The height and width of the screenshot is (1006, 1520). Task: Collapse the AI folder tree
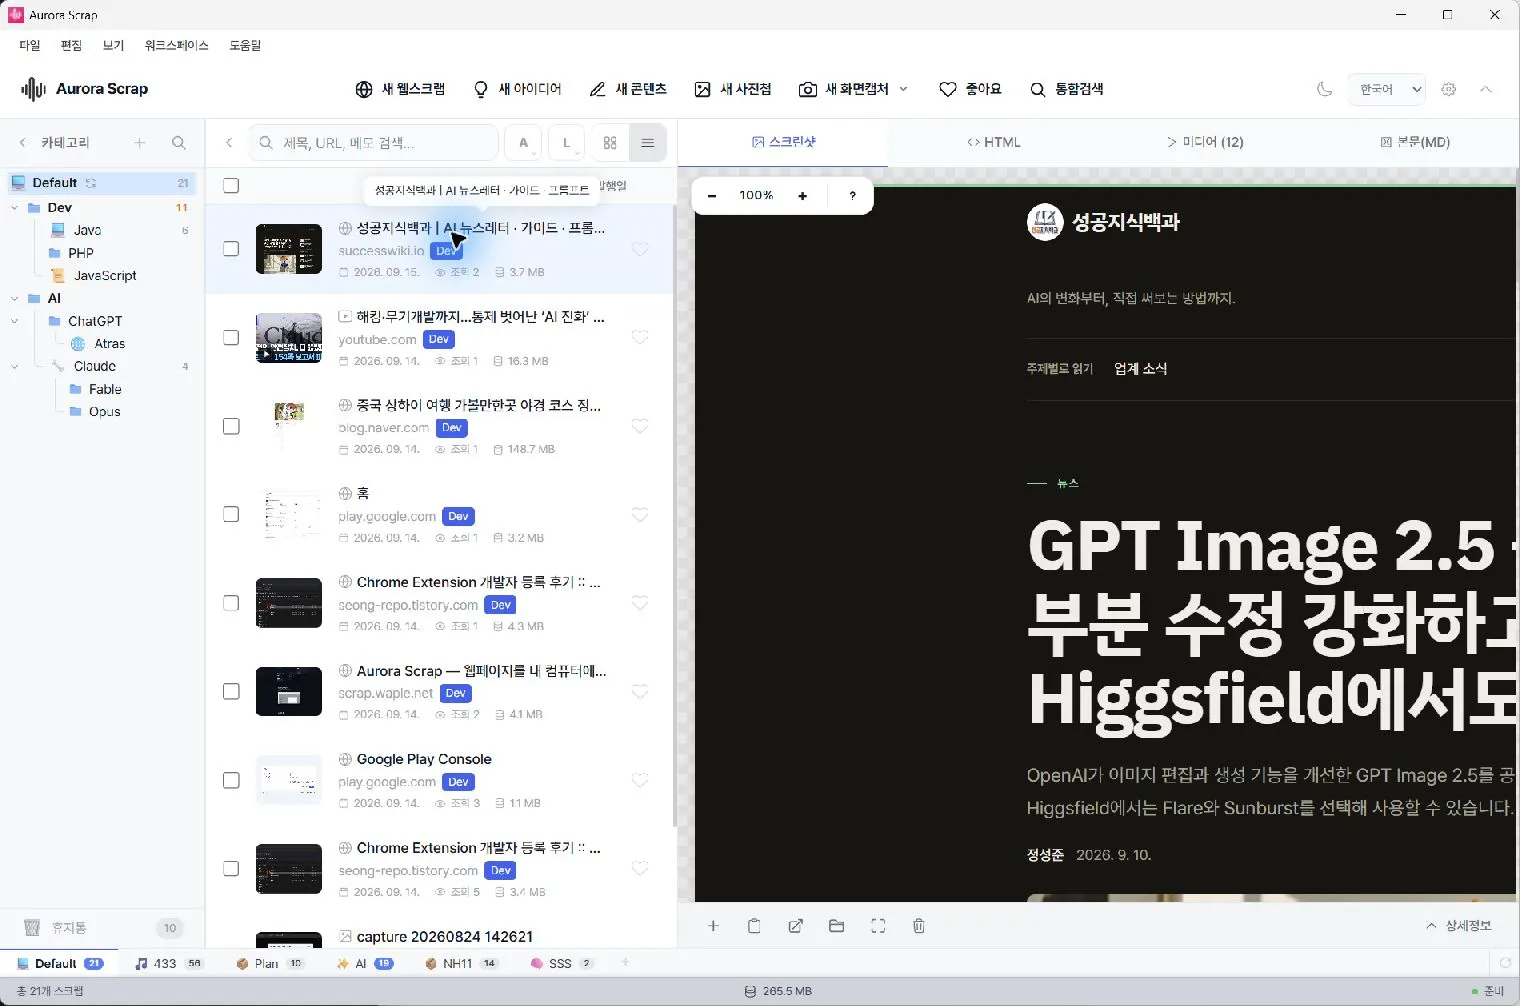pos(14,298)
